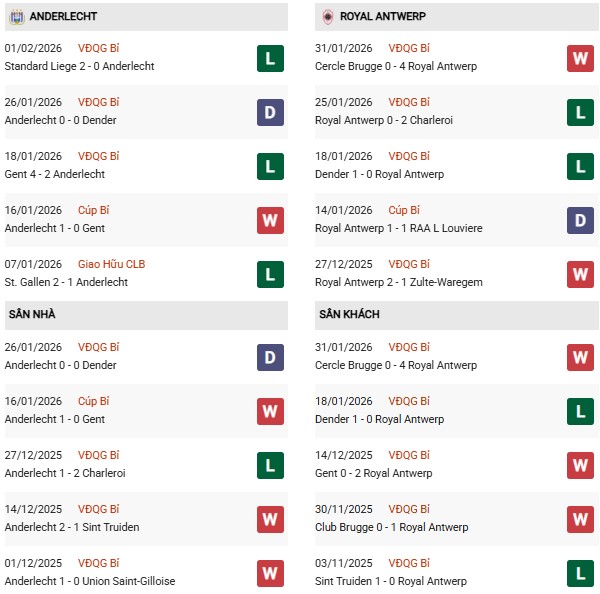Click the W badge for Gent 0-2 Royal Antwerp
Screen dimensions: 600x594
point(580,465)
